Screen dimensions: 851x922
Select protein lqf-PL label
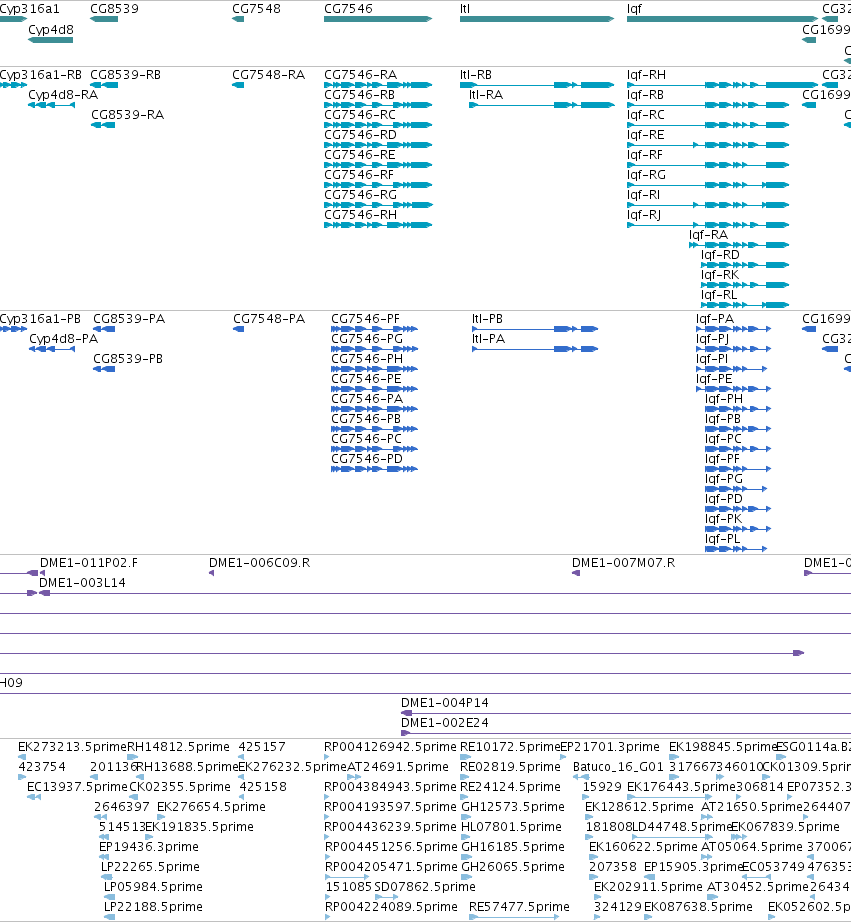pos(723,539)
